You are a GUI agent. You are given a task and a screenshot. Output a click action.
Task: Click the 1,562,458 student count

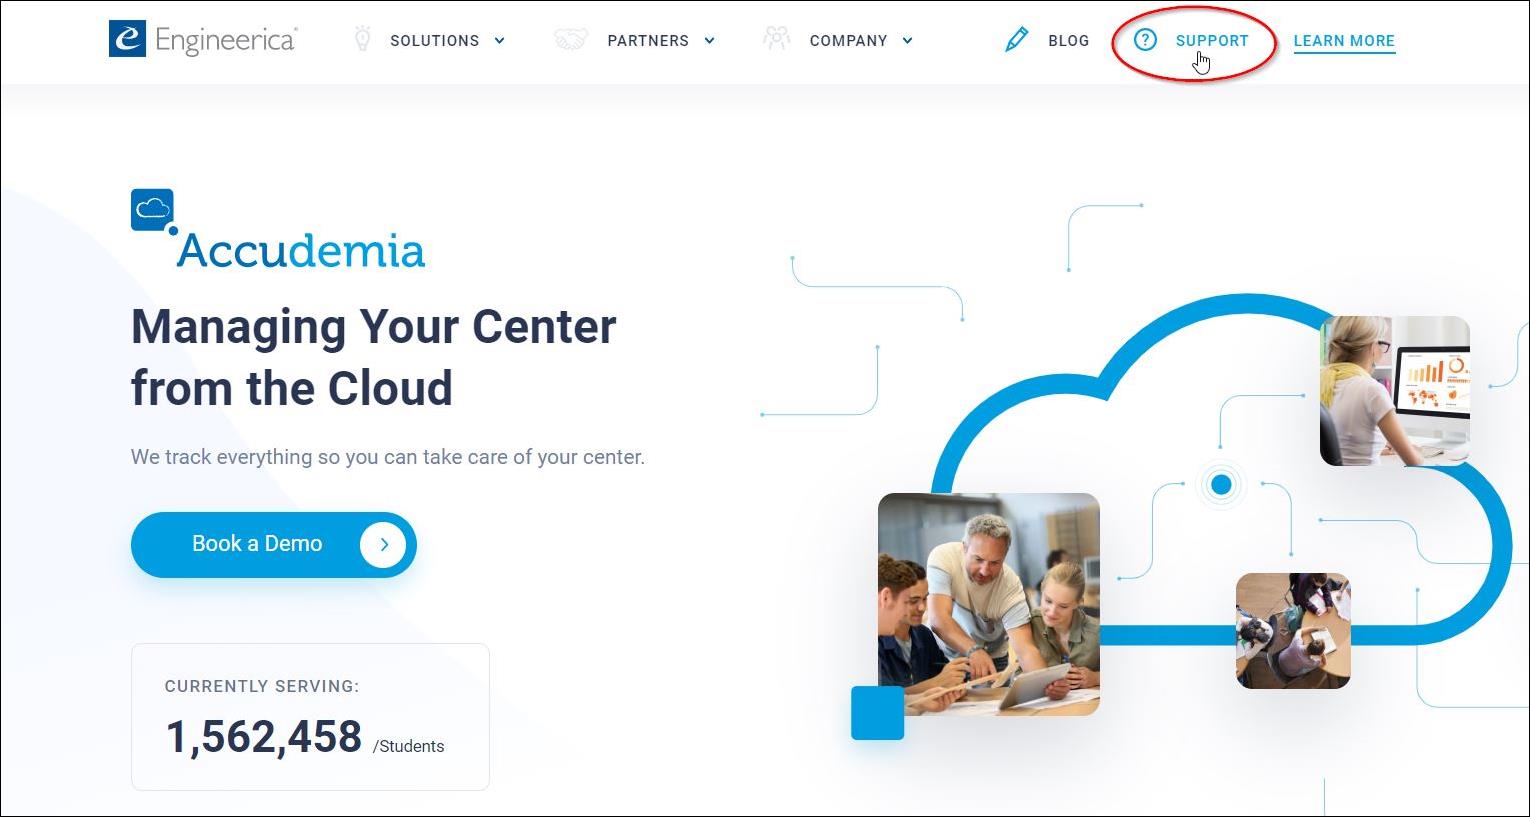[264, 737]
